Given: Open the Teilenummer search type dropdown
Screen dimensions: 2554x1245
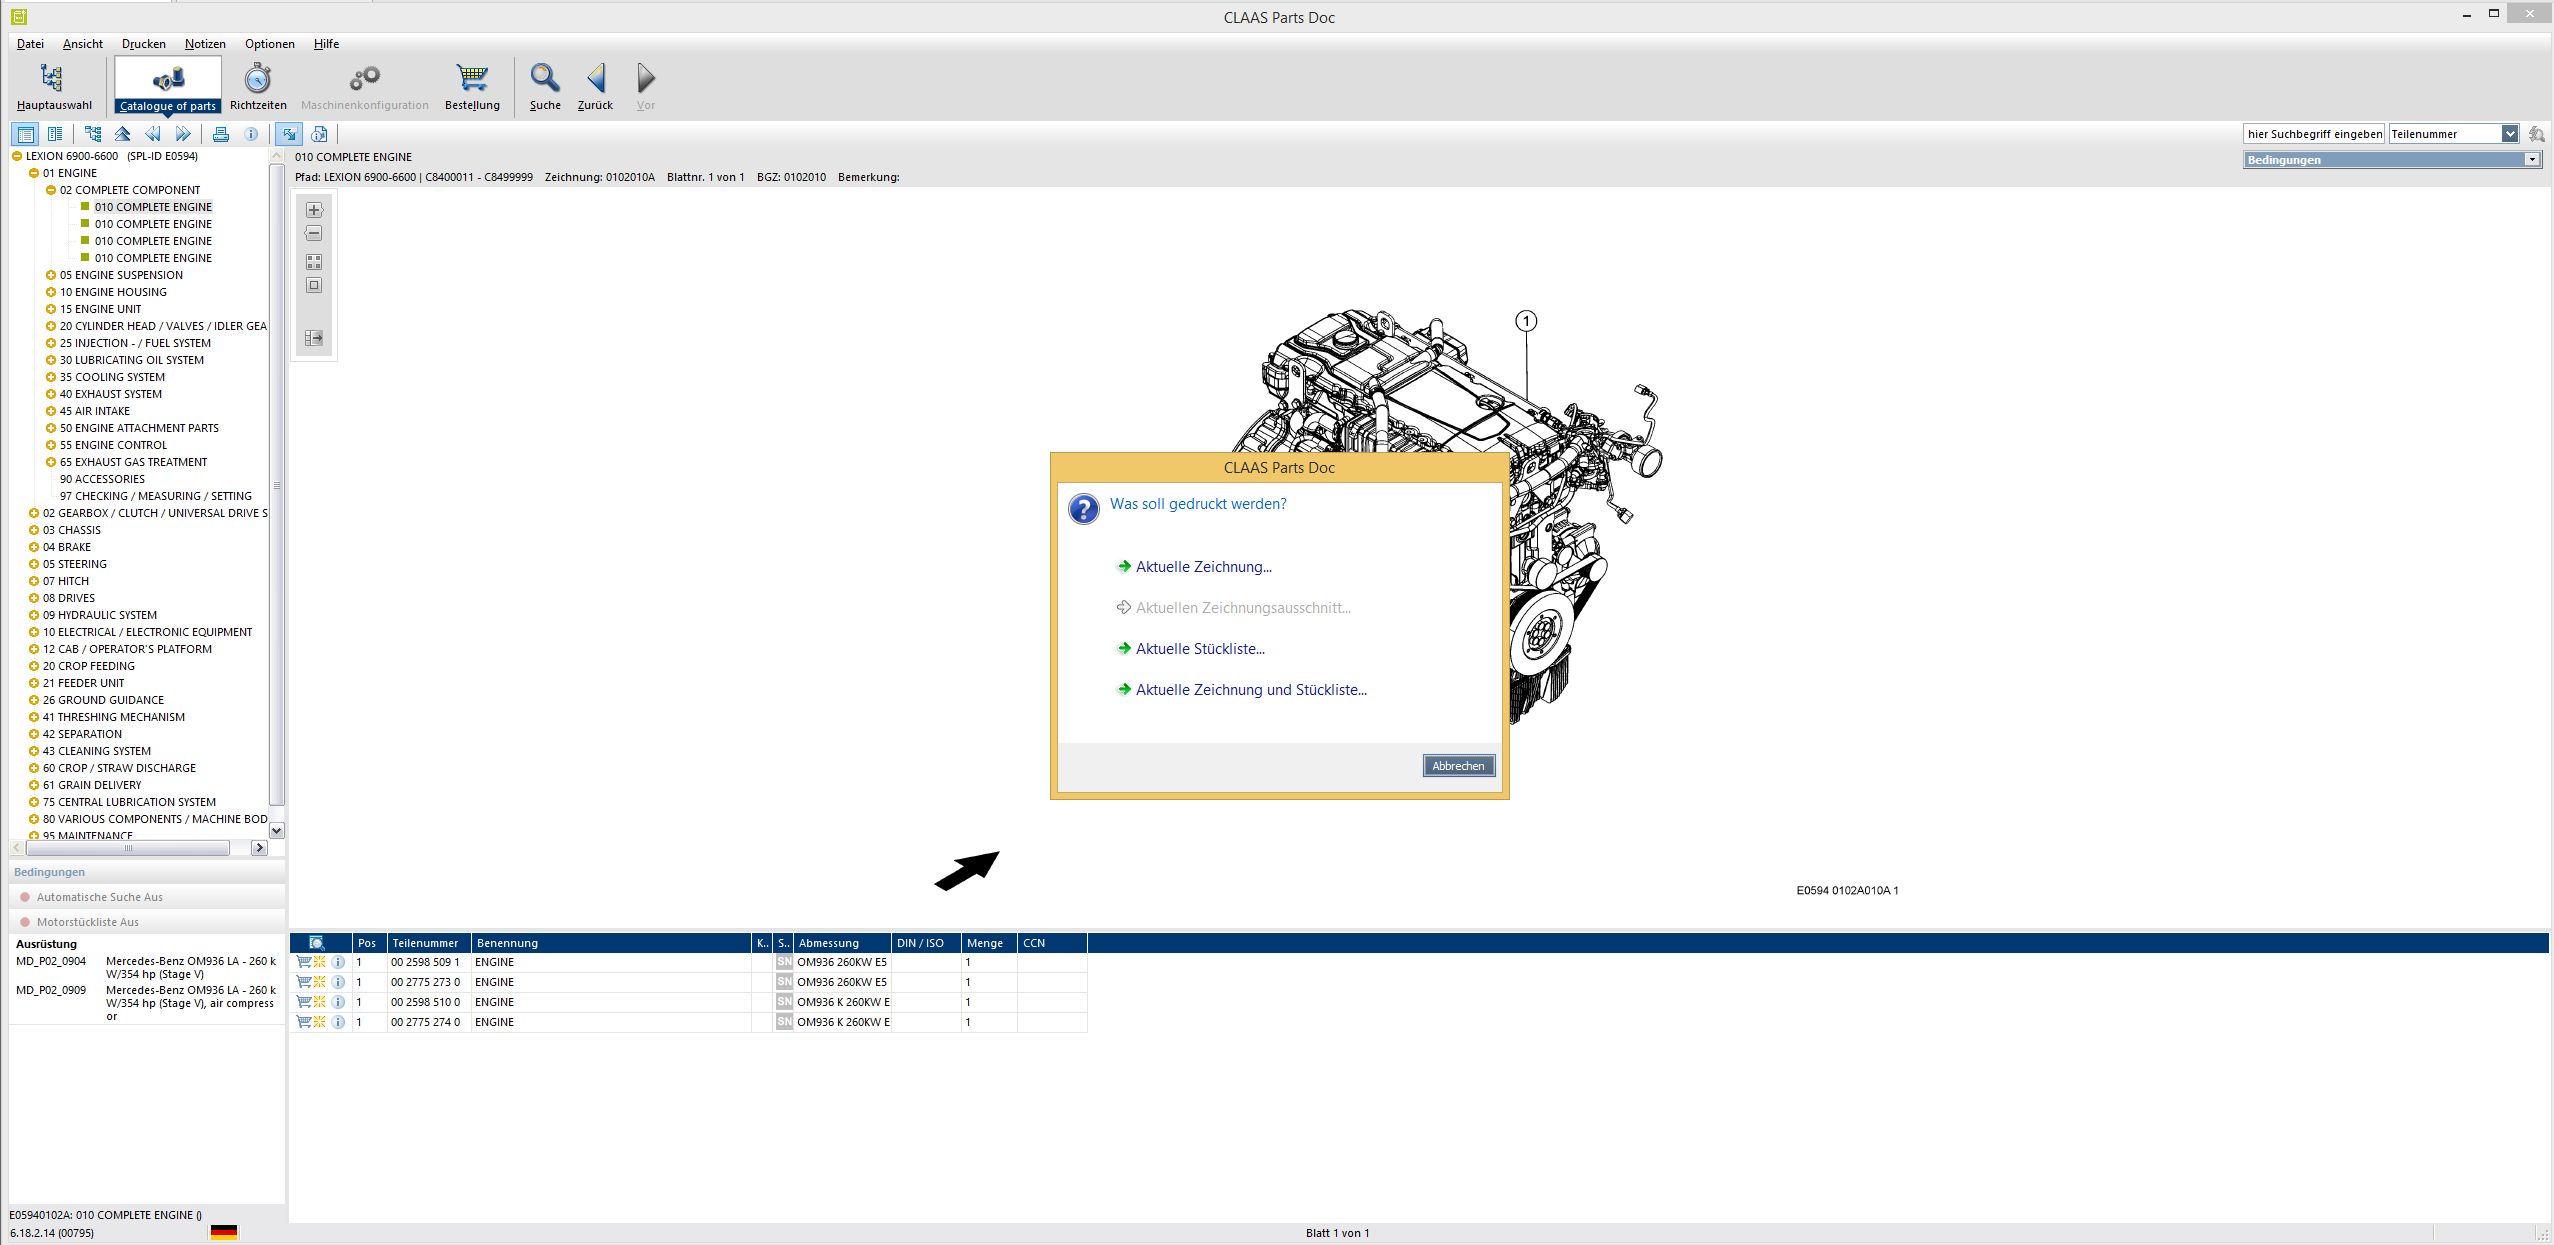Looking at the screenshot, I should point(2510,134).
